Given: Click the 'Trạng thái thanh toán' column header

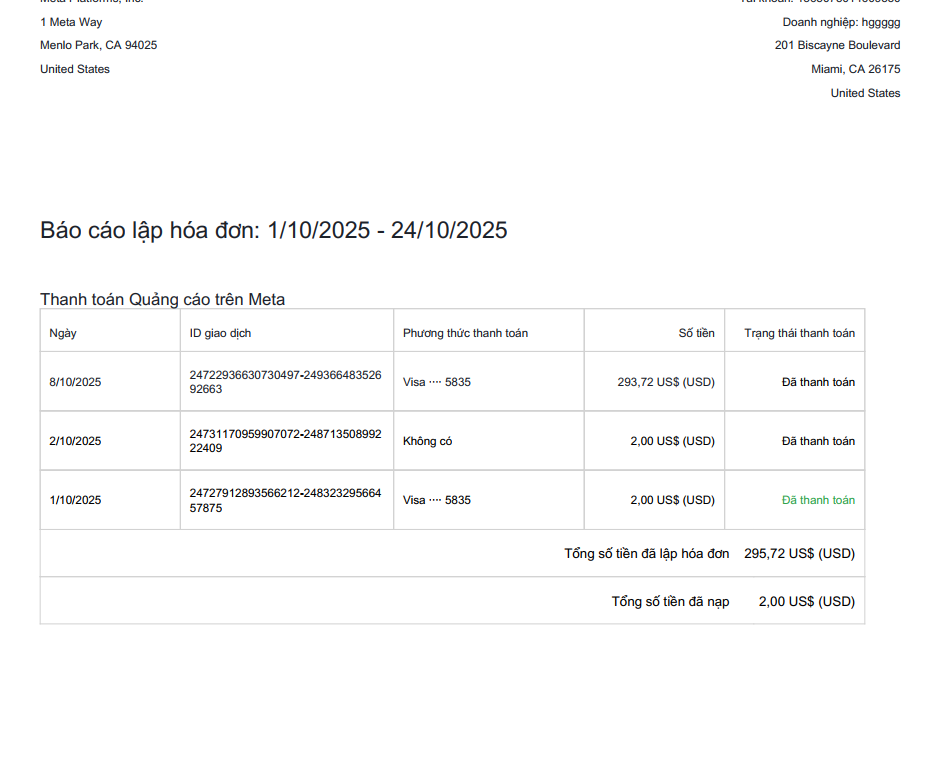Looking at the screenshot, I should click(800, 334).
